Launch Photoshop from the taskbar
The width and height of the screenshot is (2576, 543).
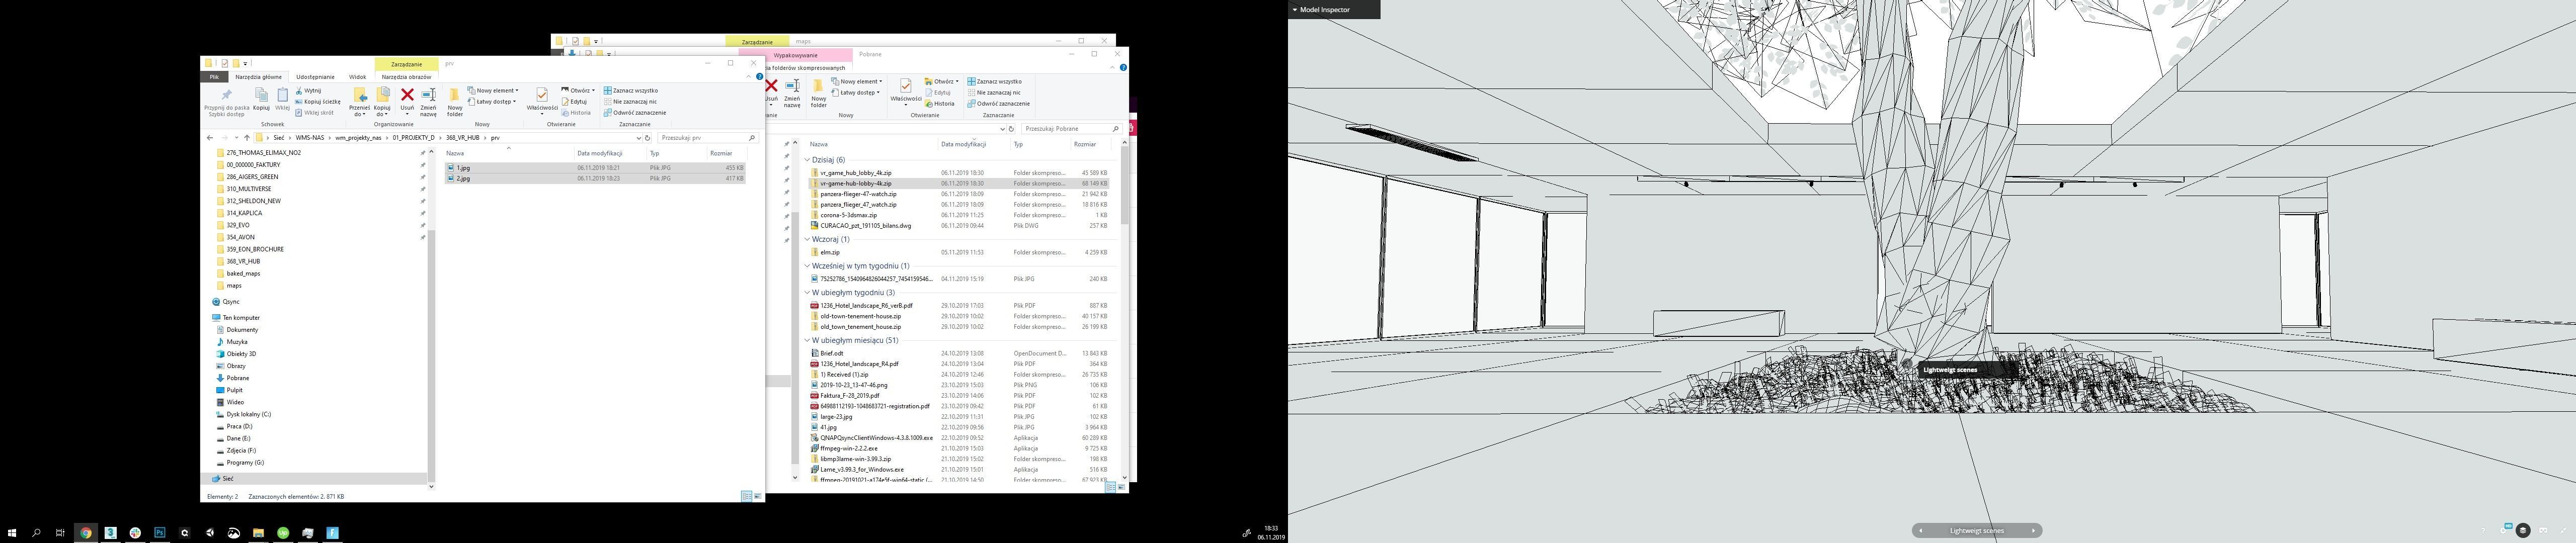tap(160, 533)
